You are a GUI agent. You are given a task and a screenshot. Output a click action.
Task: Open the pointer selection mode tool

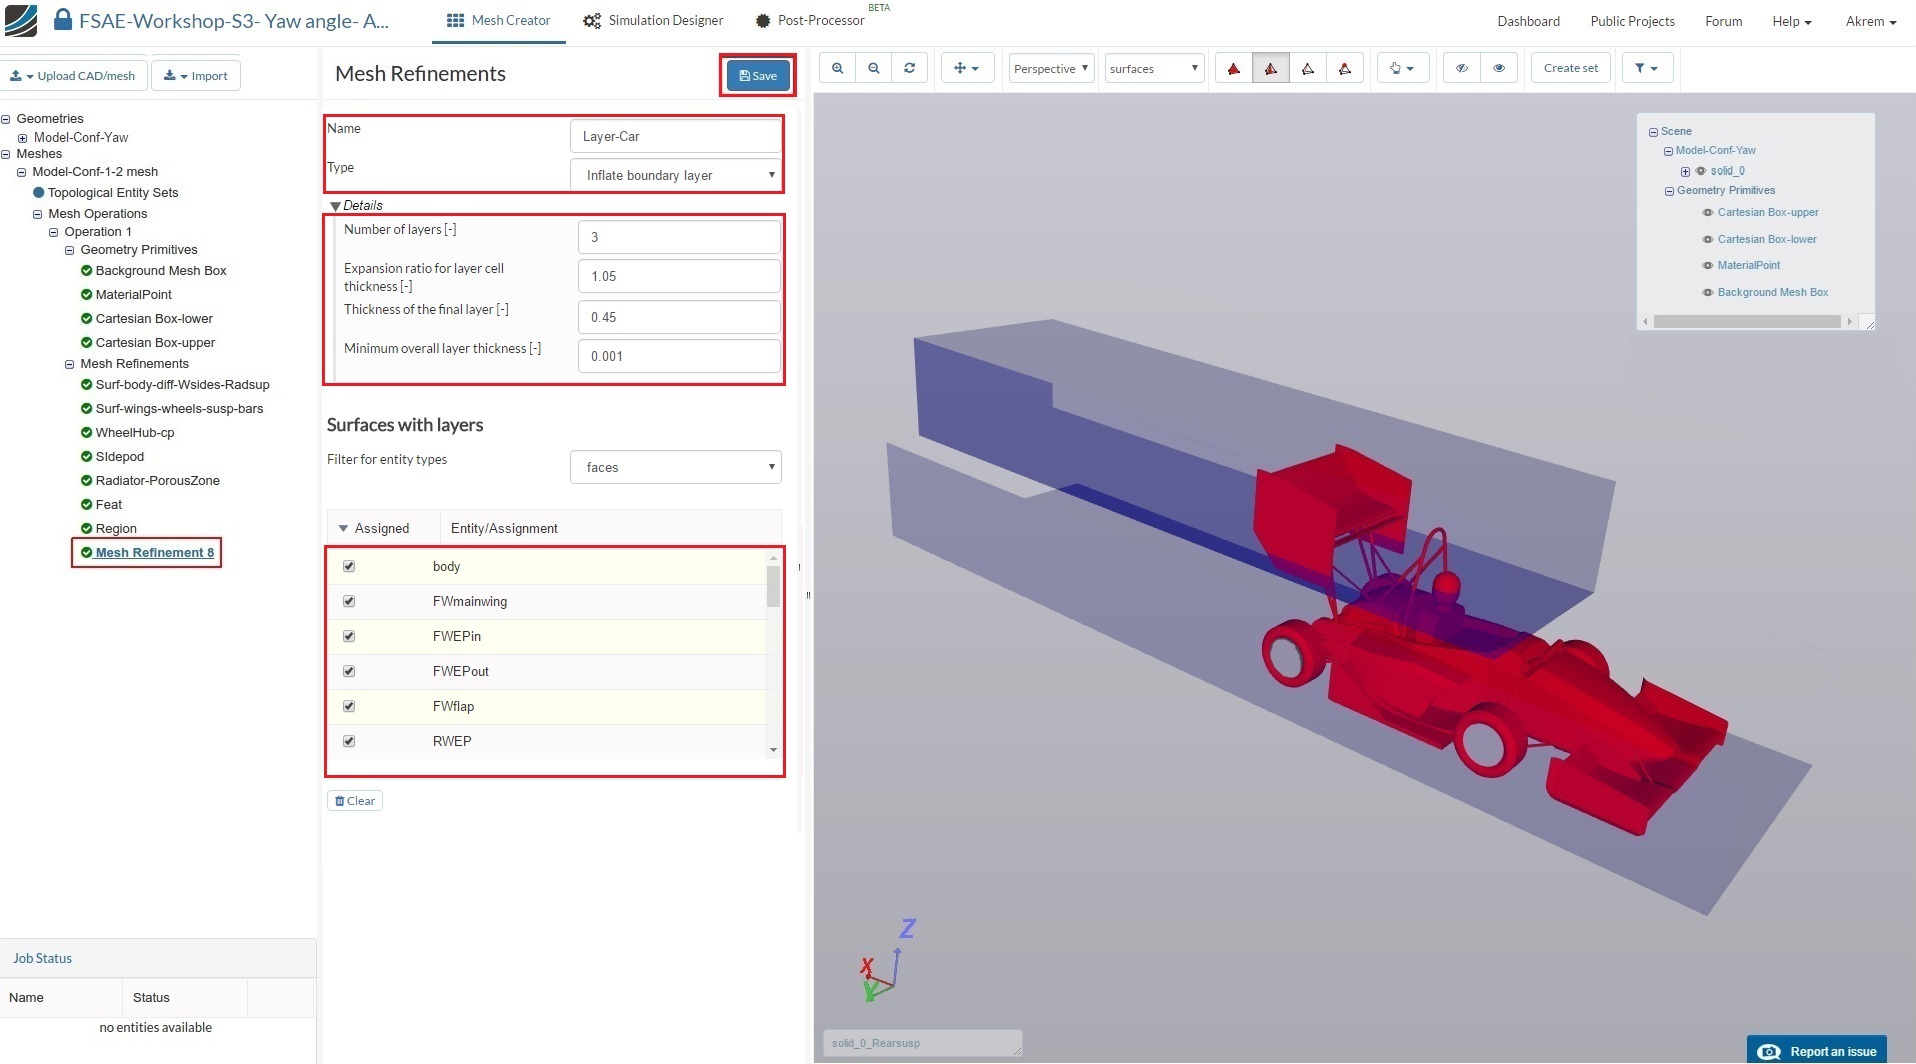[1401, 68]
